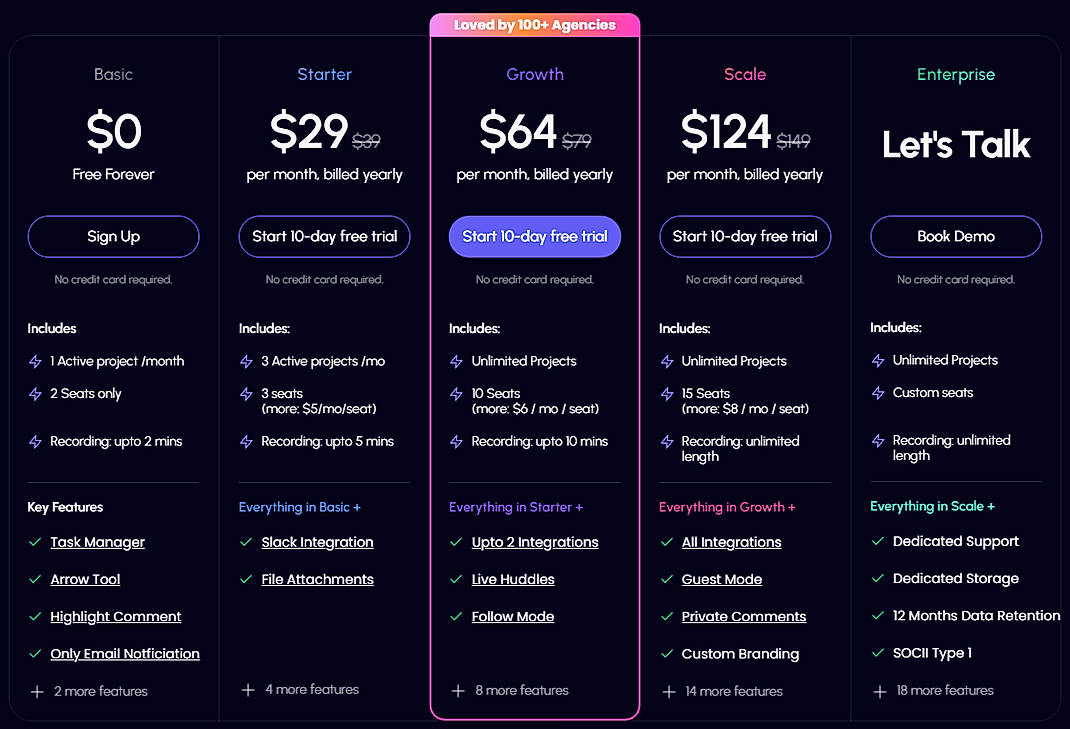
Task: Start 10-day free trial on Growth plan
Action: 534,236
